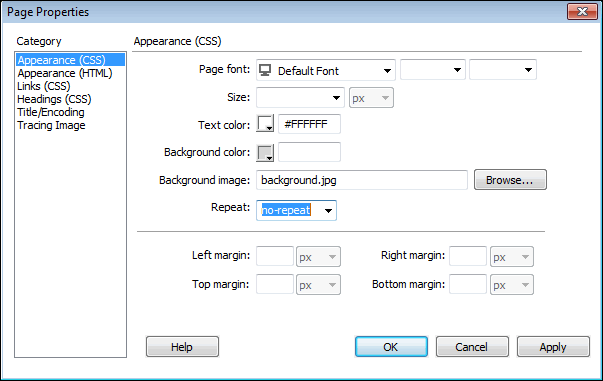Open the Bottom margin px unit dropdown
The width and height of the screenshot is (603, 381).
(511, 285)
